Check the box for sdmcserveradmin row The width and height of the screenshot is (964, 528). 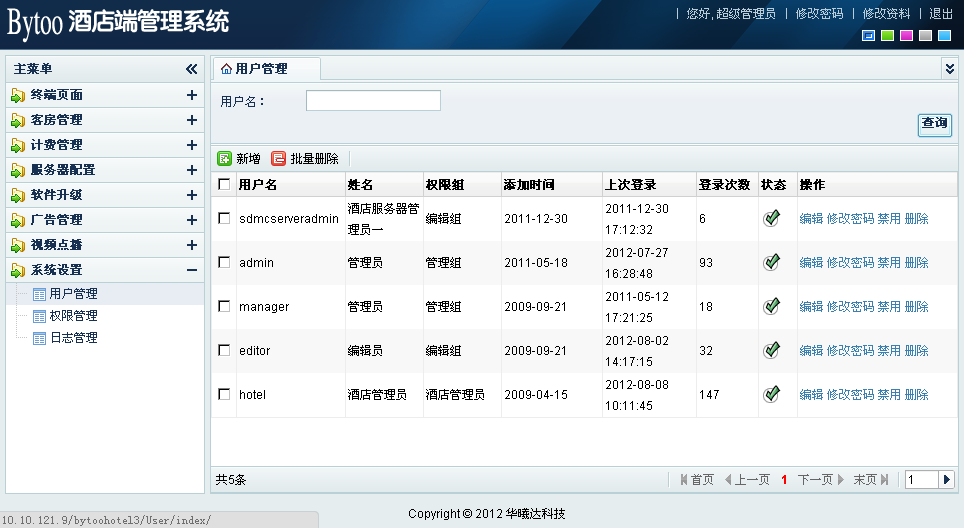pyautogui.click(x=224, y=218)
